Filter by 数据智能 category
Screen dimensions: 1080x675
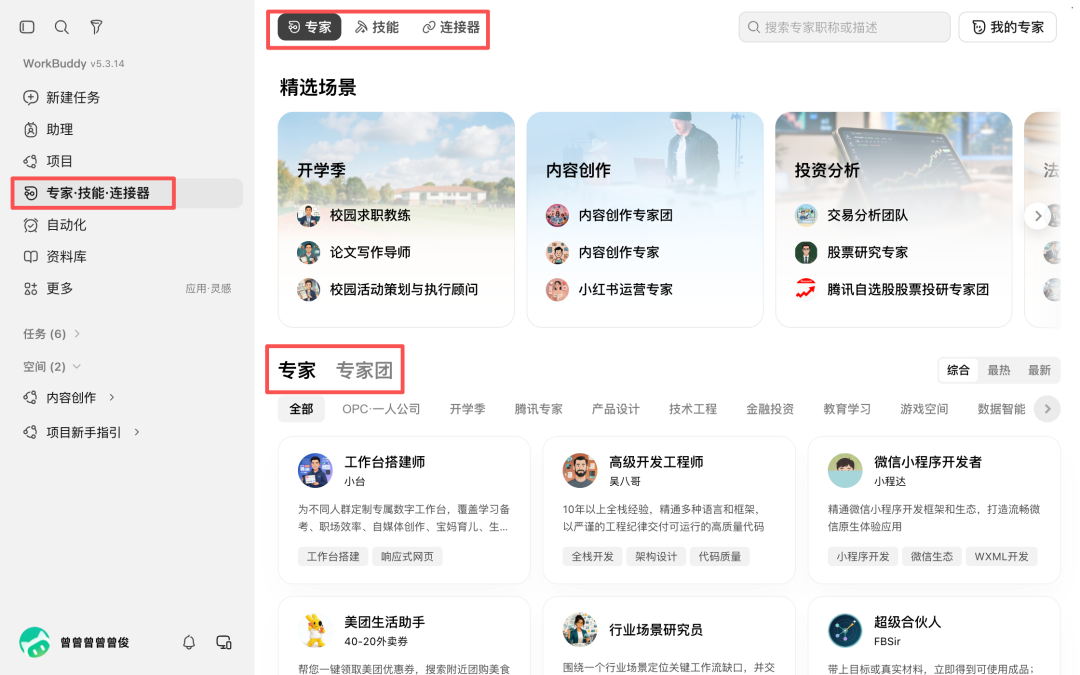(1001, 409)
